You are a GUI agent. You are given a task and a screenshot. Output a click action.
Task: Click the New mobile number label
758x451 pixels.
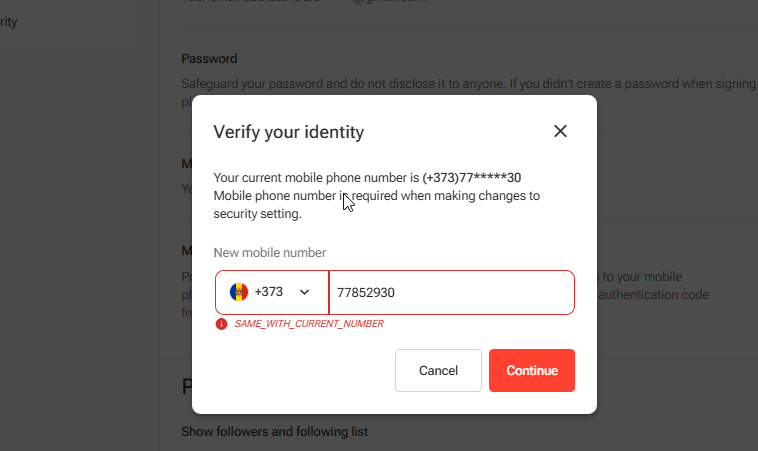(x=270, y=253)
